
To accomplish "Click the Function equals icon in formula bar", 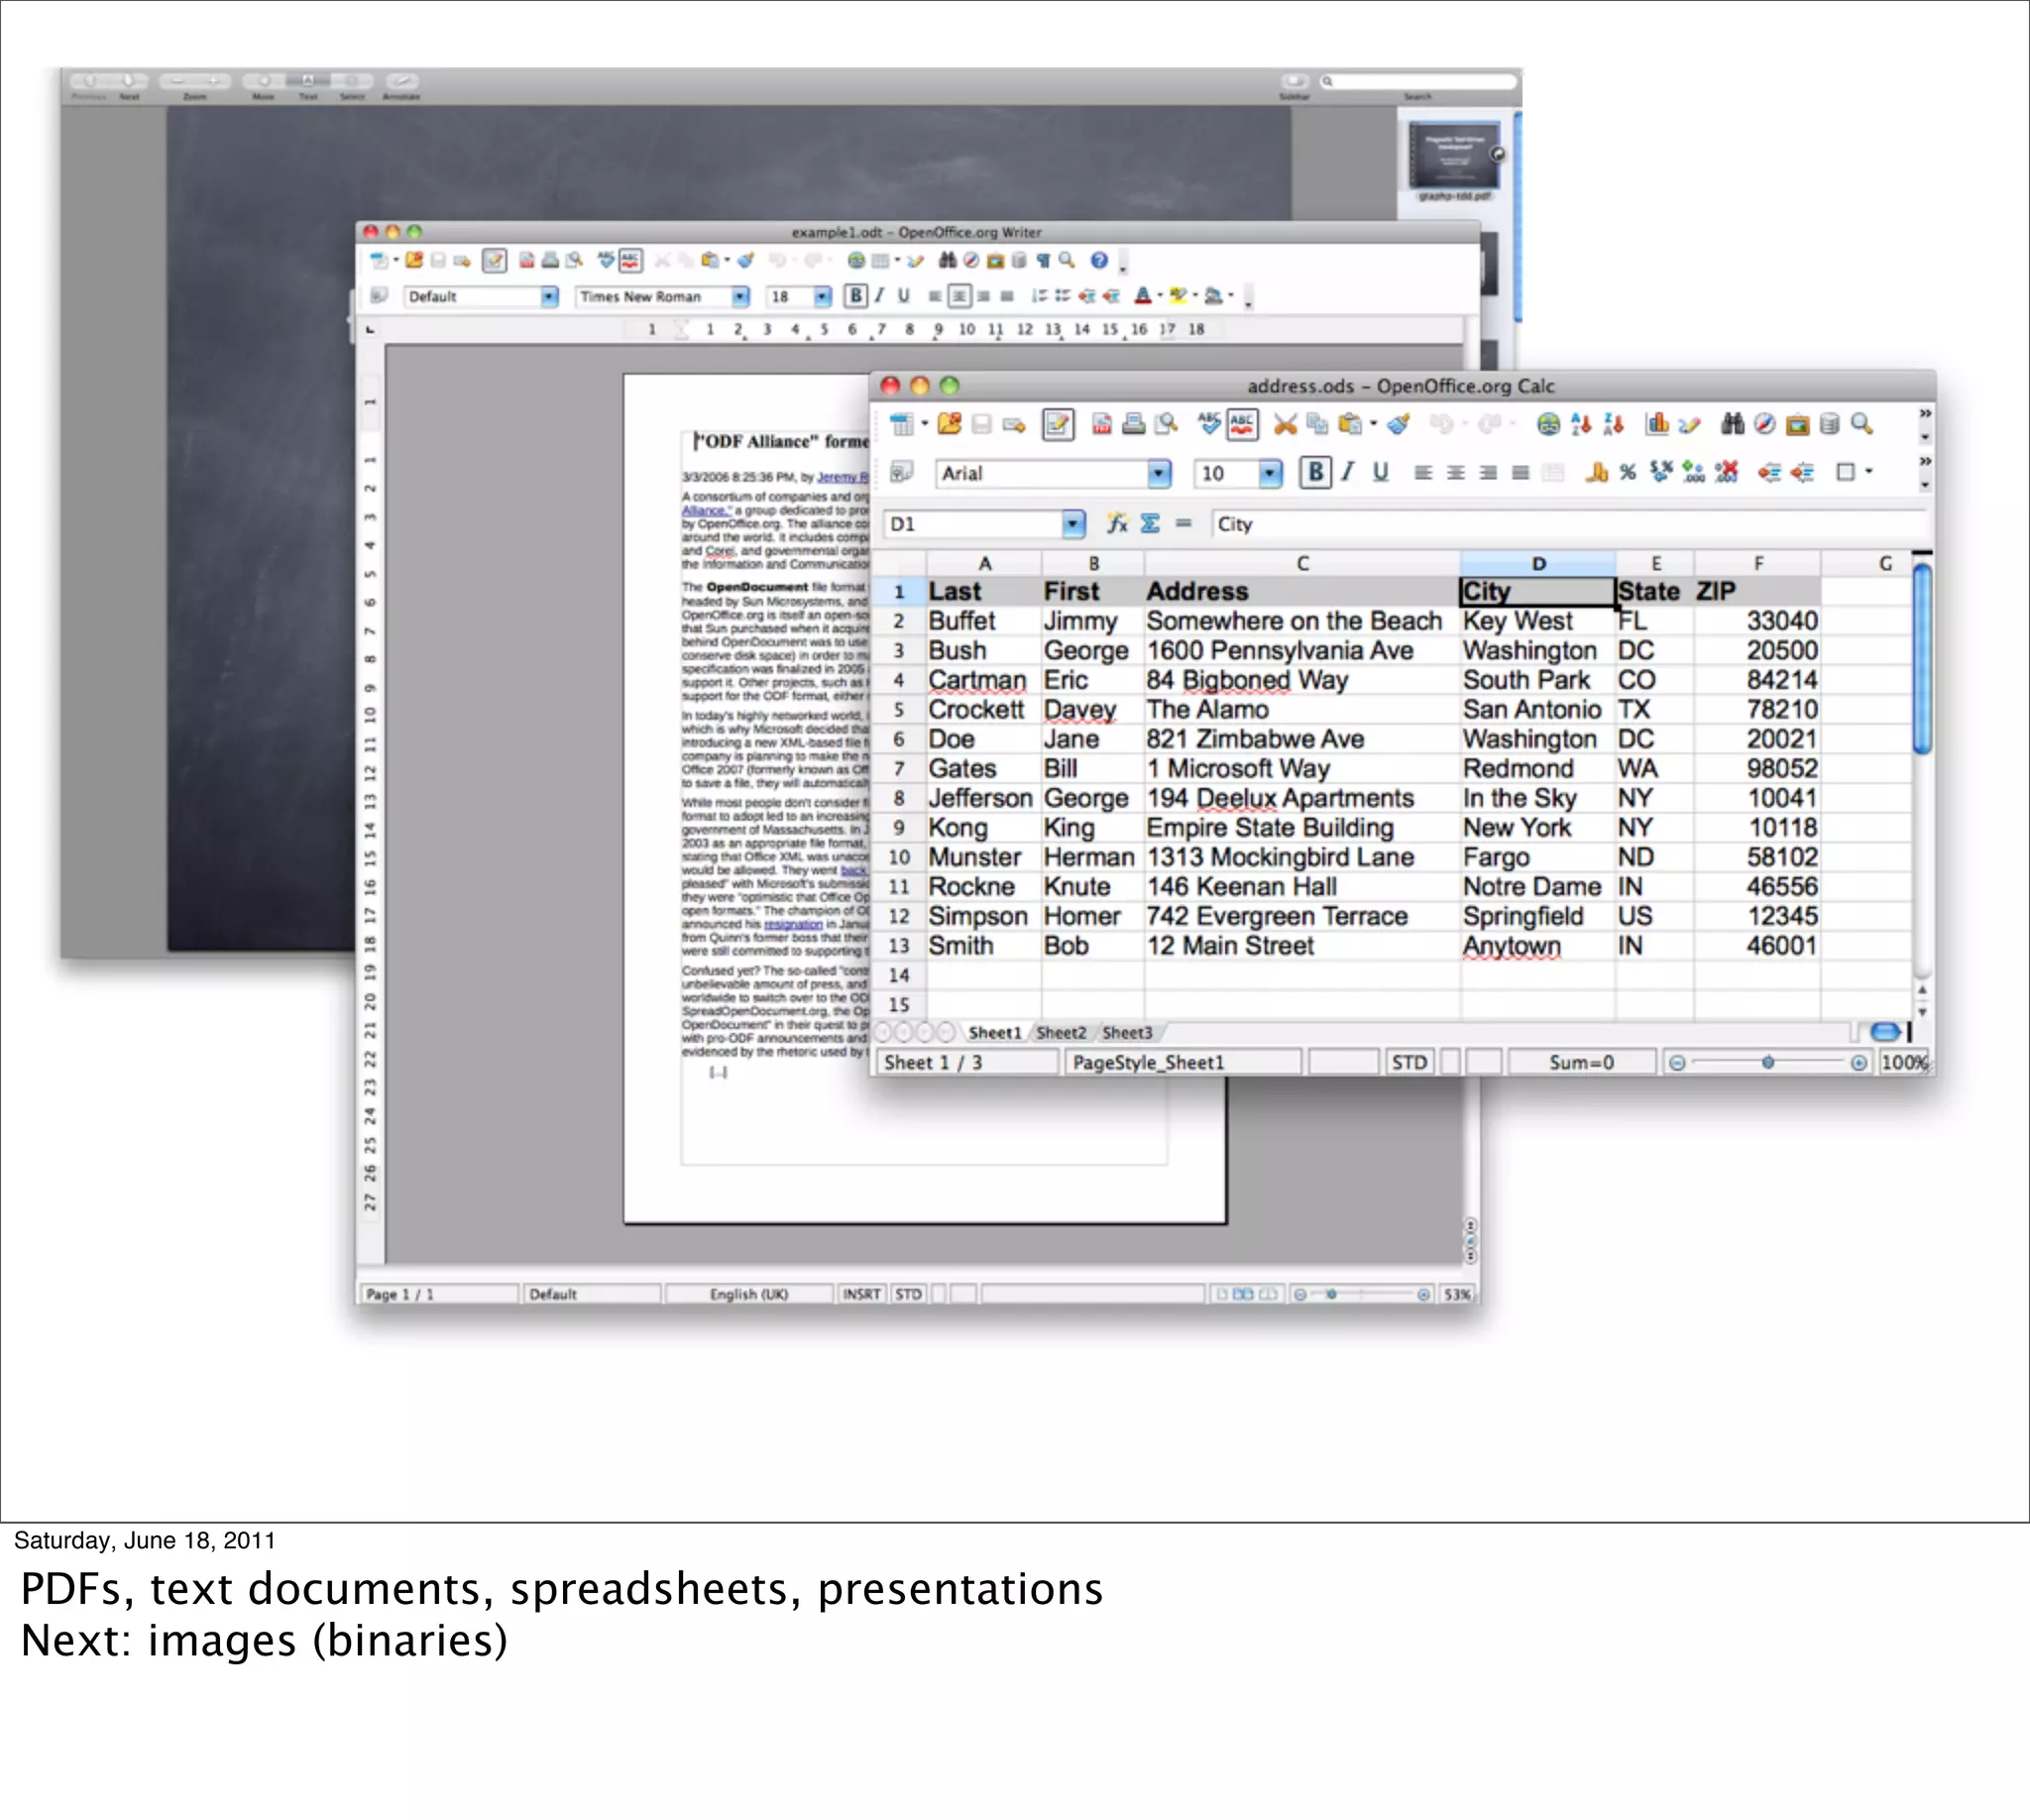I will pos(1183,523).
